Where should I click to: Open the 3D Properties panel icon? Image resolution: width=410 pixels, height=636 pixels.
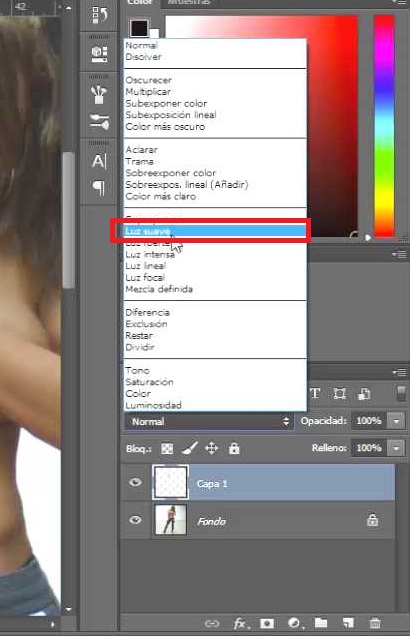(99, 54)
